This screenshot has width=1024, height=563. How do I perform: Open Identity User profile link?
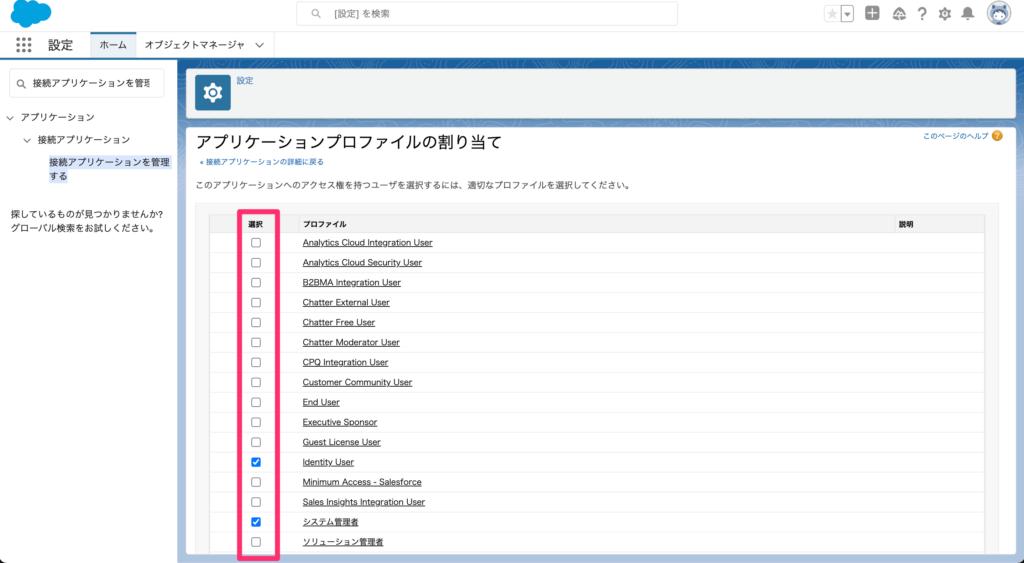coord(328,462)
